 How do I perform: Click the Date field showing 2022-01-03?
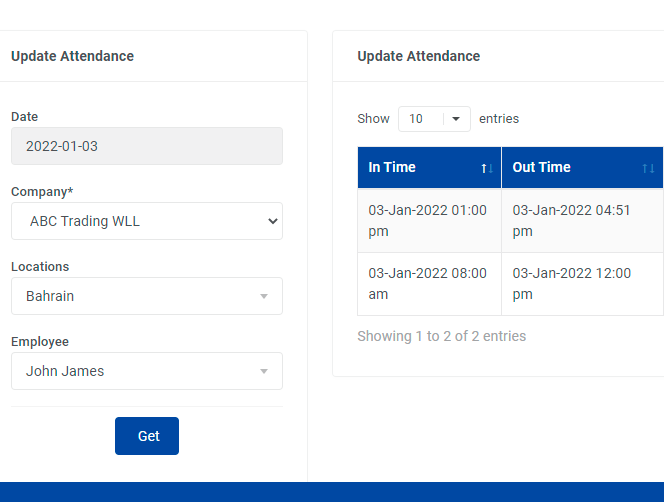147,146
